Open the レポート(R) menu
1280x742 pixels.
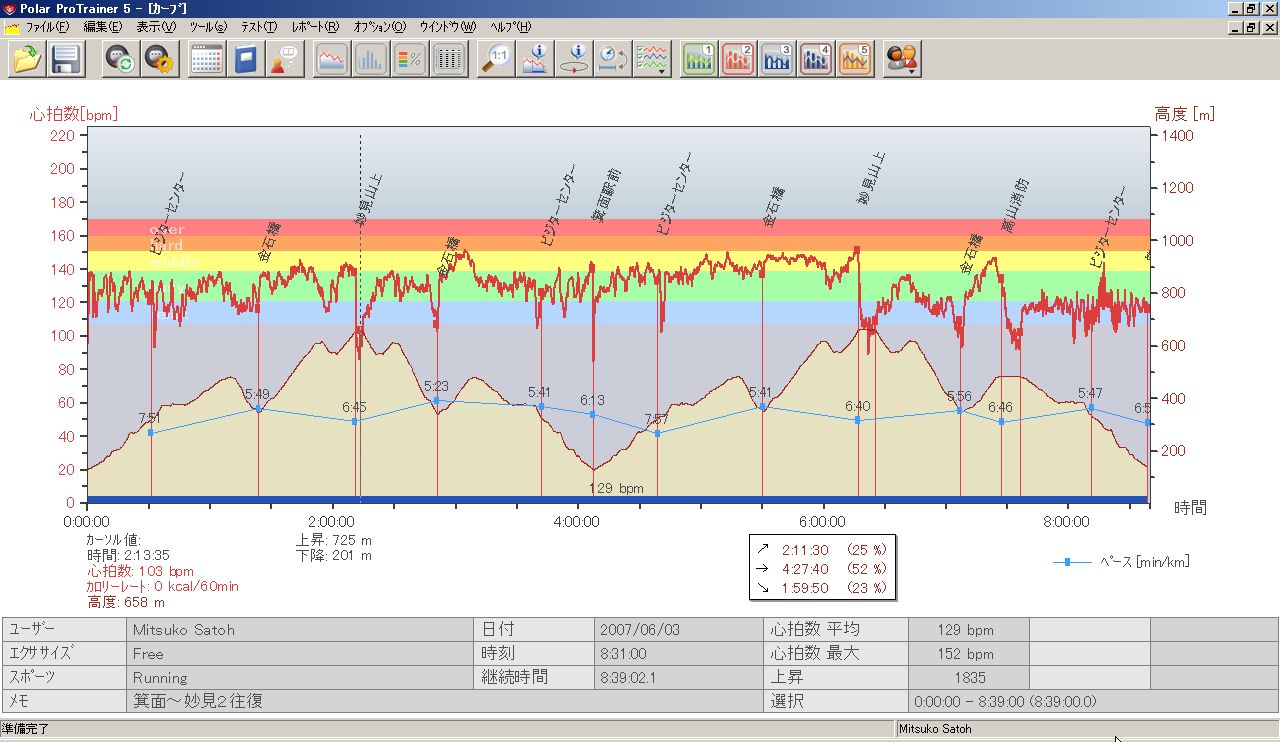pos(315,27)
